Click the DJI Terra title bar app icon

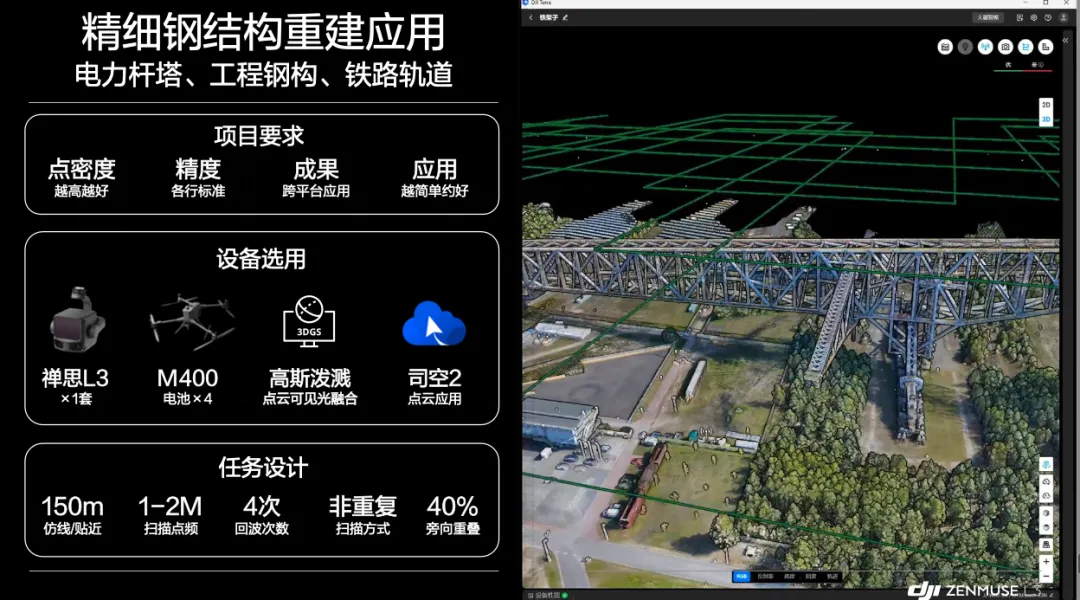click(526, 3)
